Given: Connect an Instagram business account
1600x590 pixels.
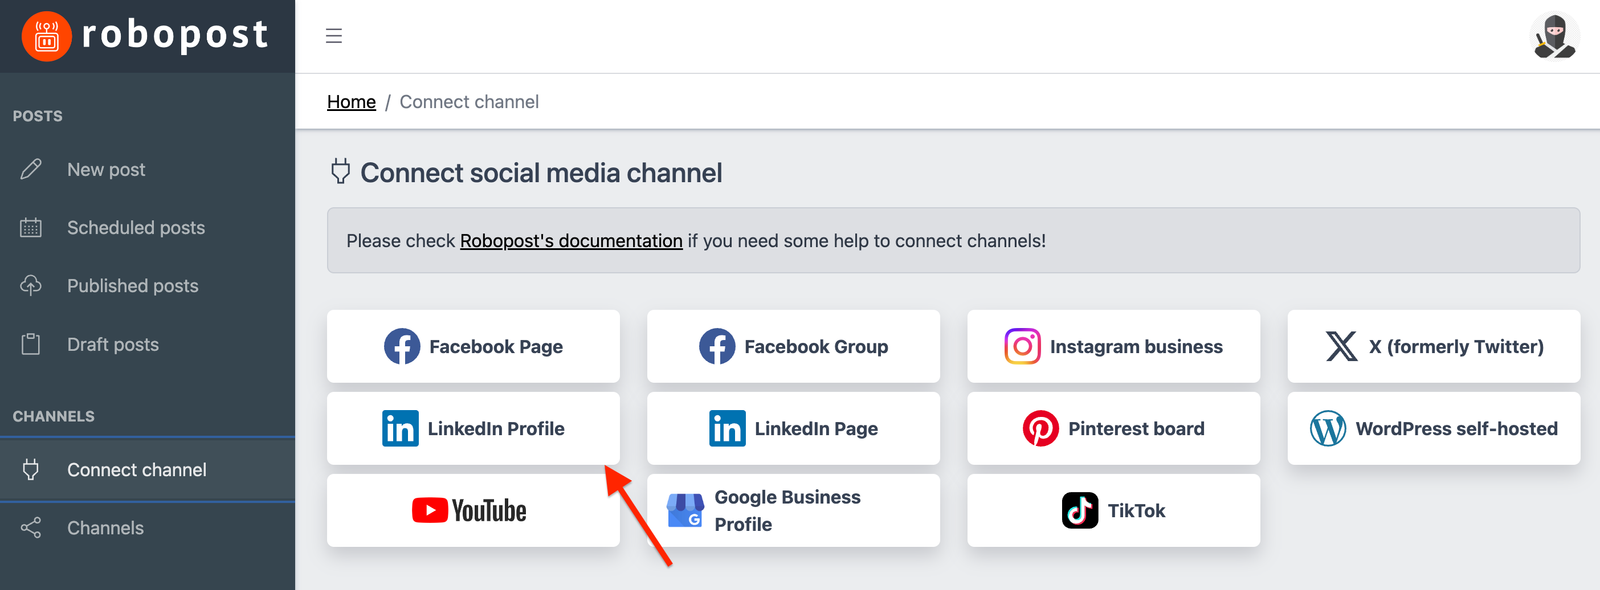Looking at the screenshot, I should [x=1113, y=346].
